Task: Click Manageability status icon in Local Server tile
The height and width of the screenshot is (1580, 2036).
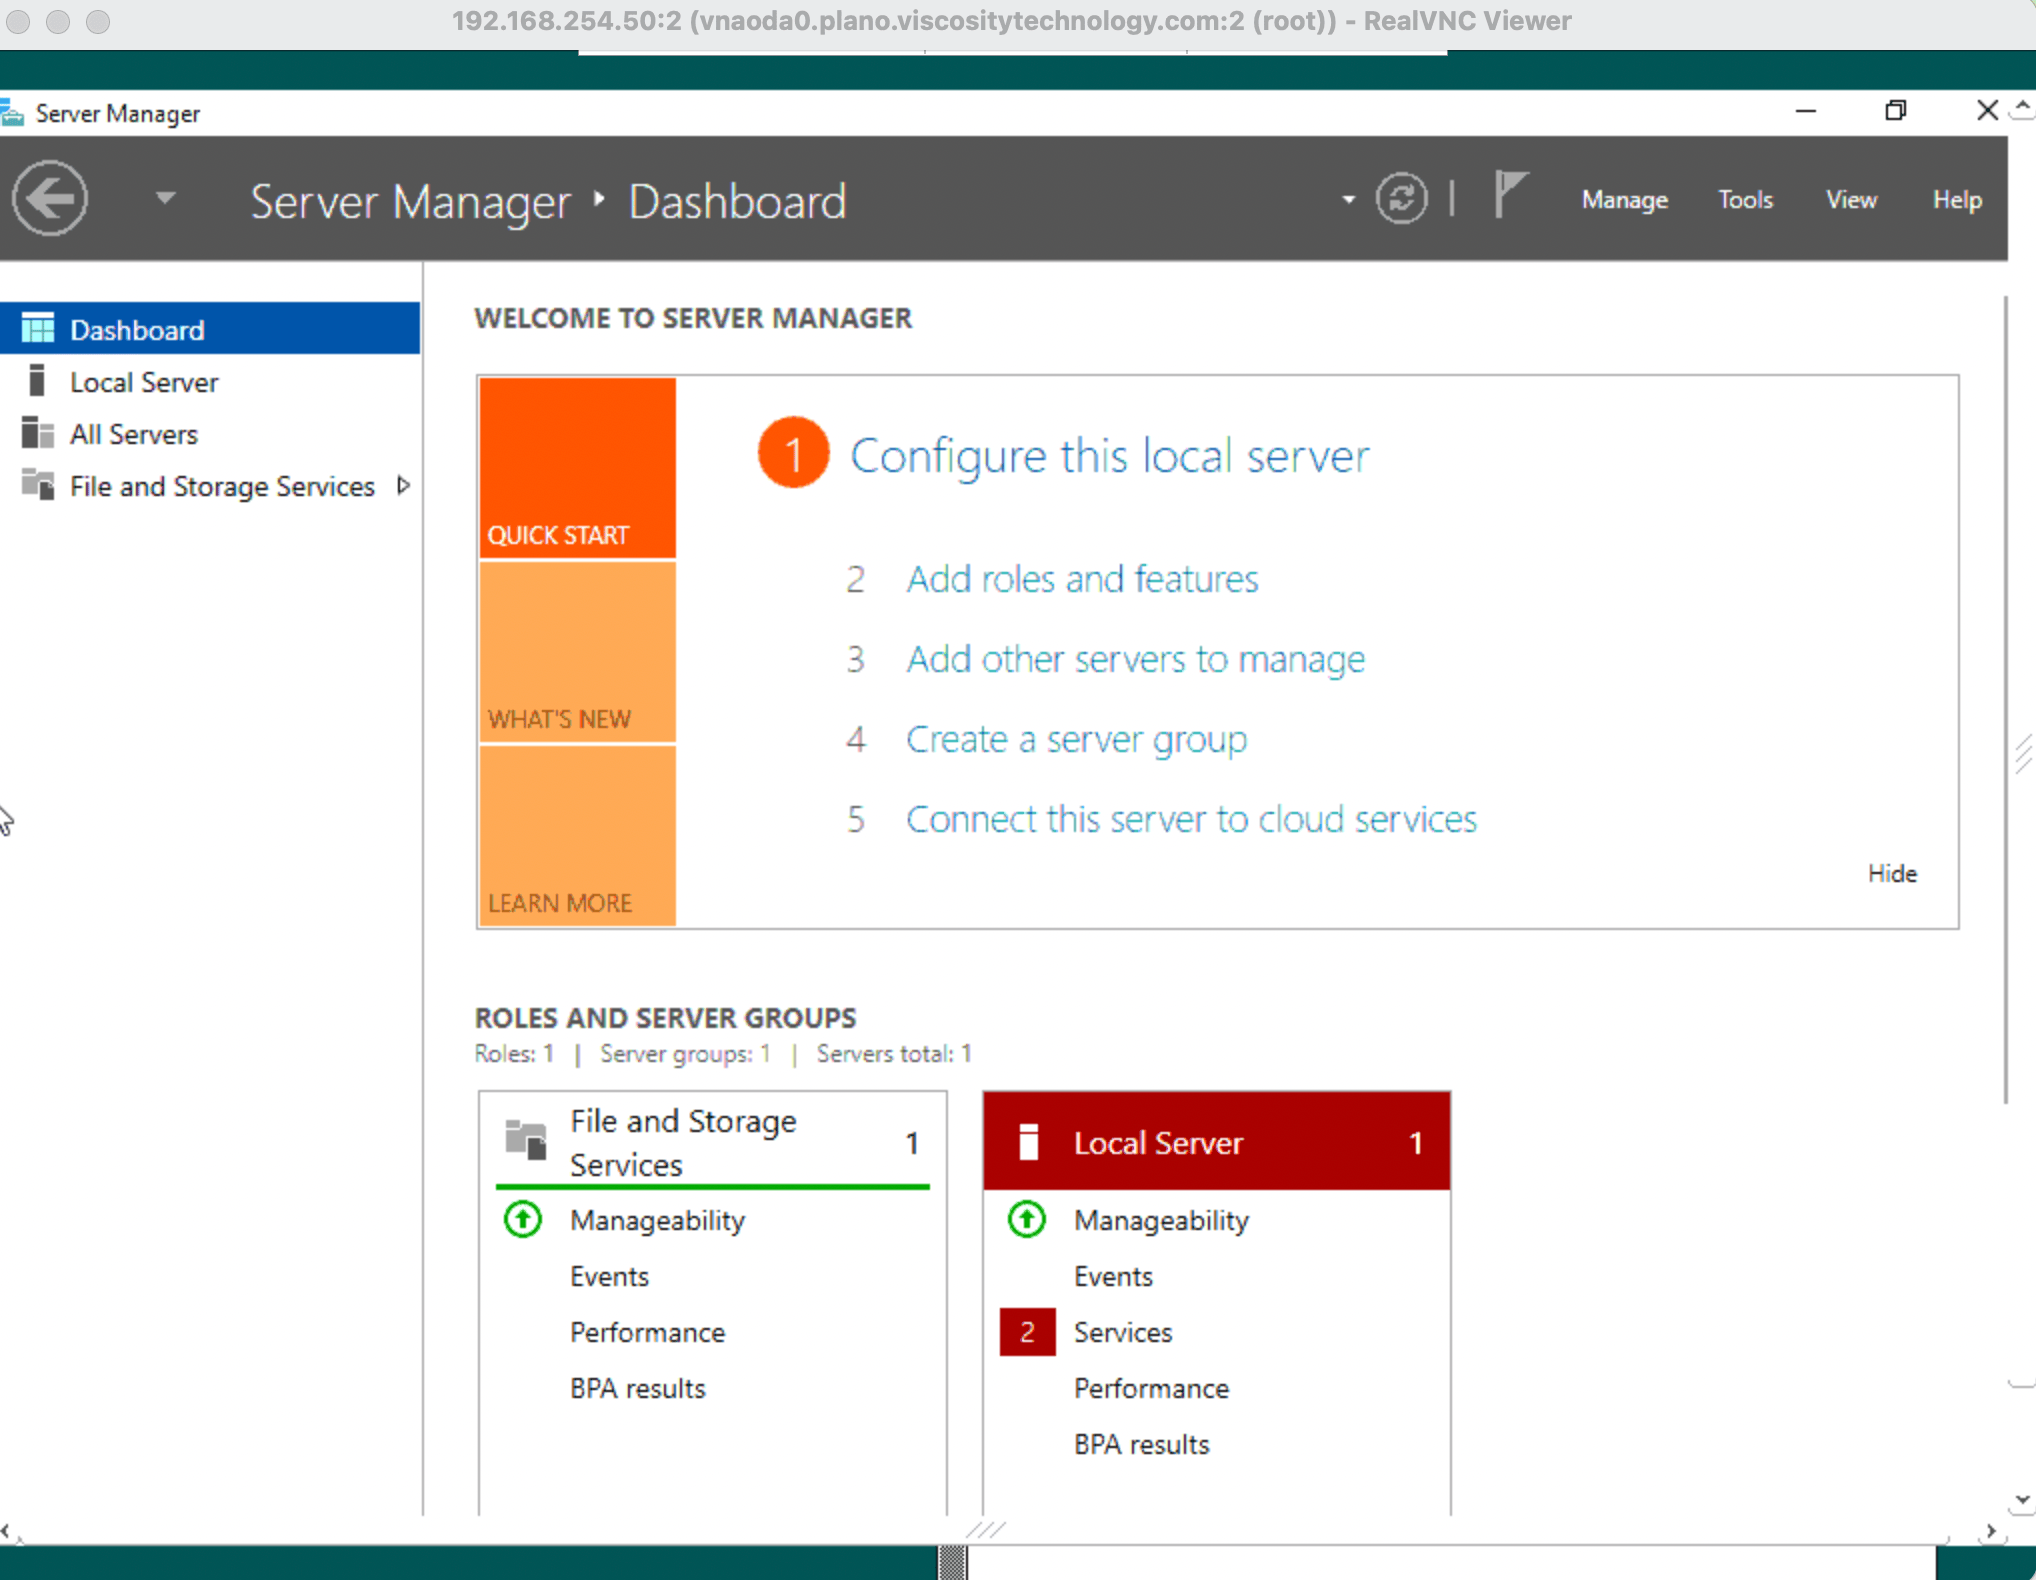Action: tap(1026, 1219)
